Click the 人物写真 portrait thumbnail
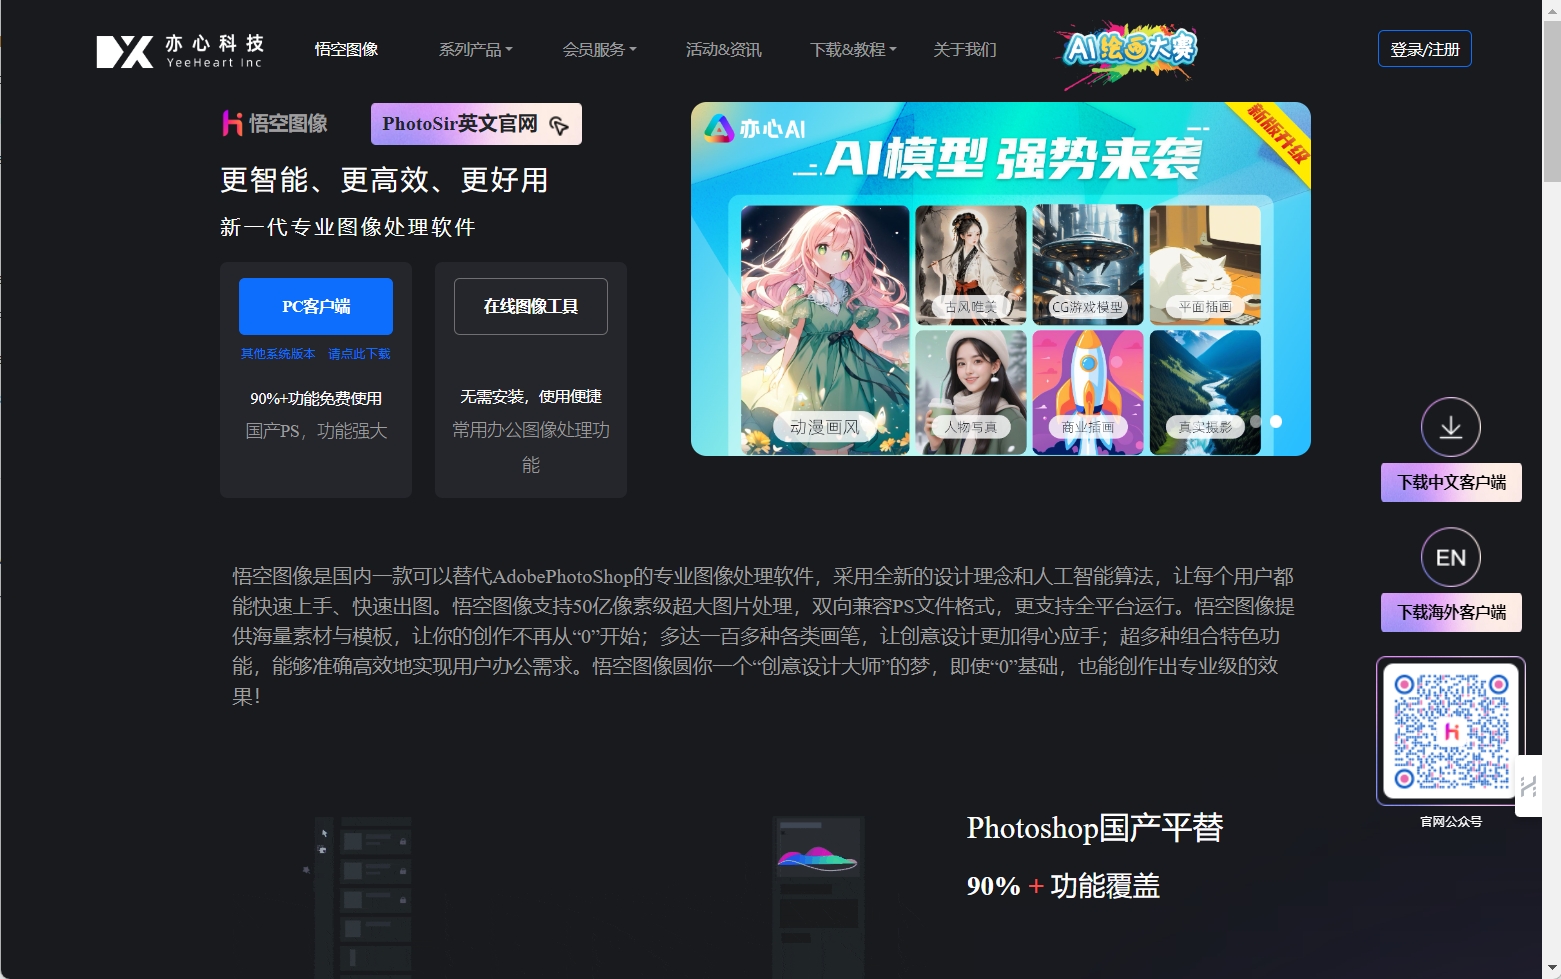This screenshot has height=979, width=1561. tap(971, 392)
